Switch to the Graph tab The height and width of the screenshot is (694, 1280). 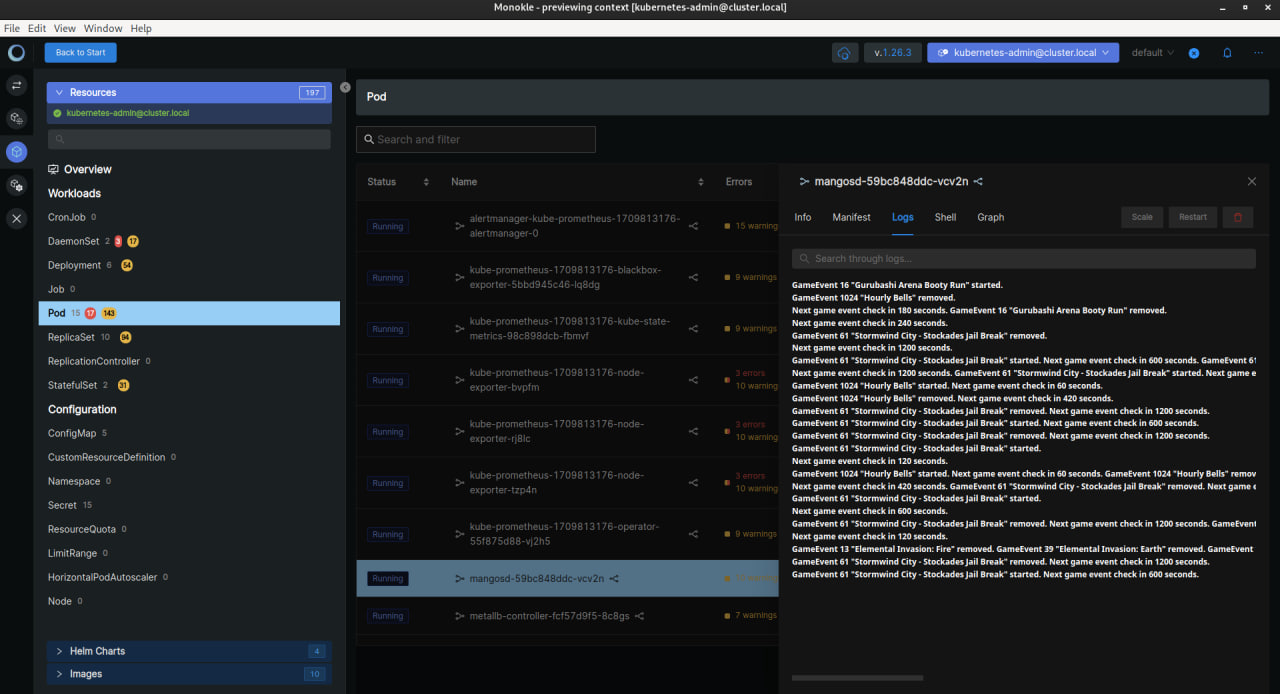[991, 217]
